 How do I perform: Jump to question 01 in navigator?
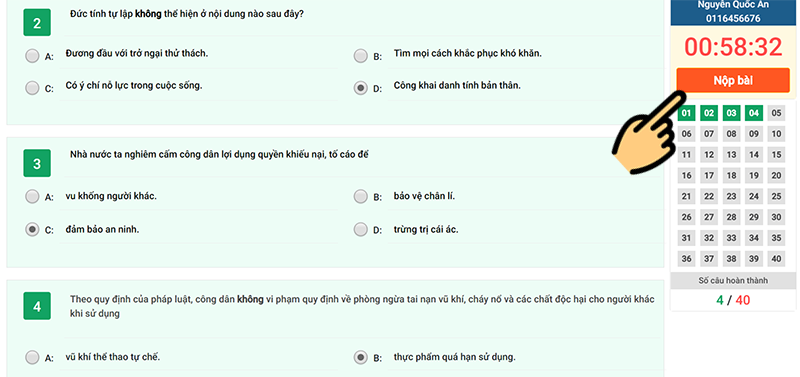687,113
